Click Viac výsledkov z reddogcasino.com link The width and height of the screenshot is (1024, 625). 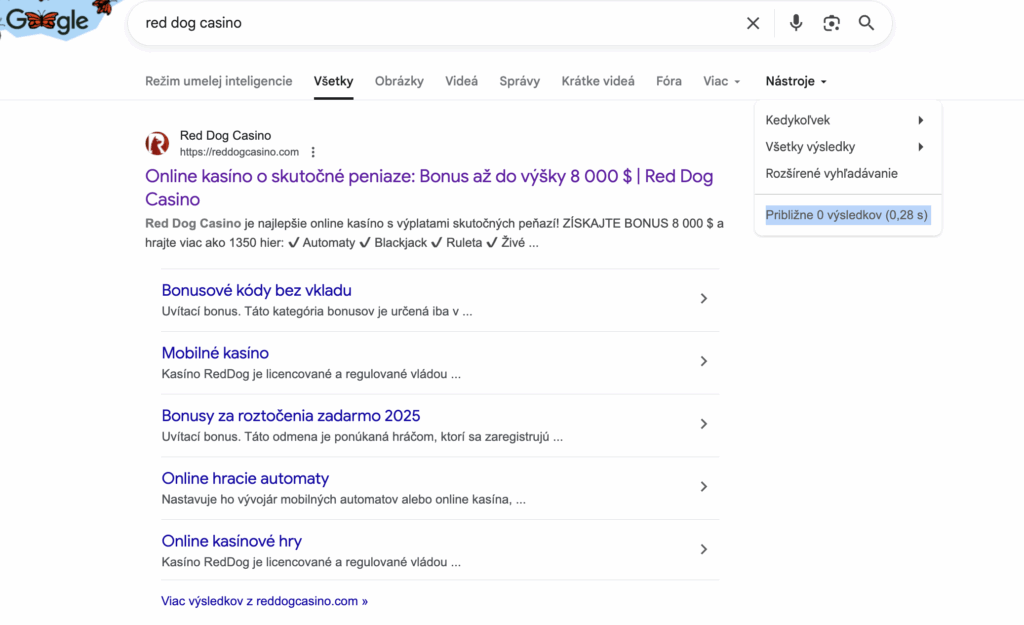264,601
